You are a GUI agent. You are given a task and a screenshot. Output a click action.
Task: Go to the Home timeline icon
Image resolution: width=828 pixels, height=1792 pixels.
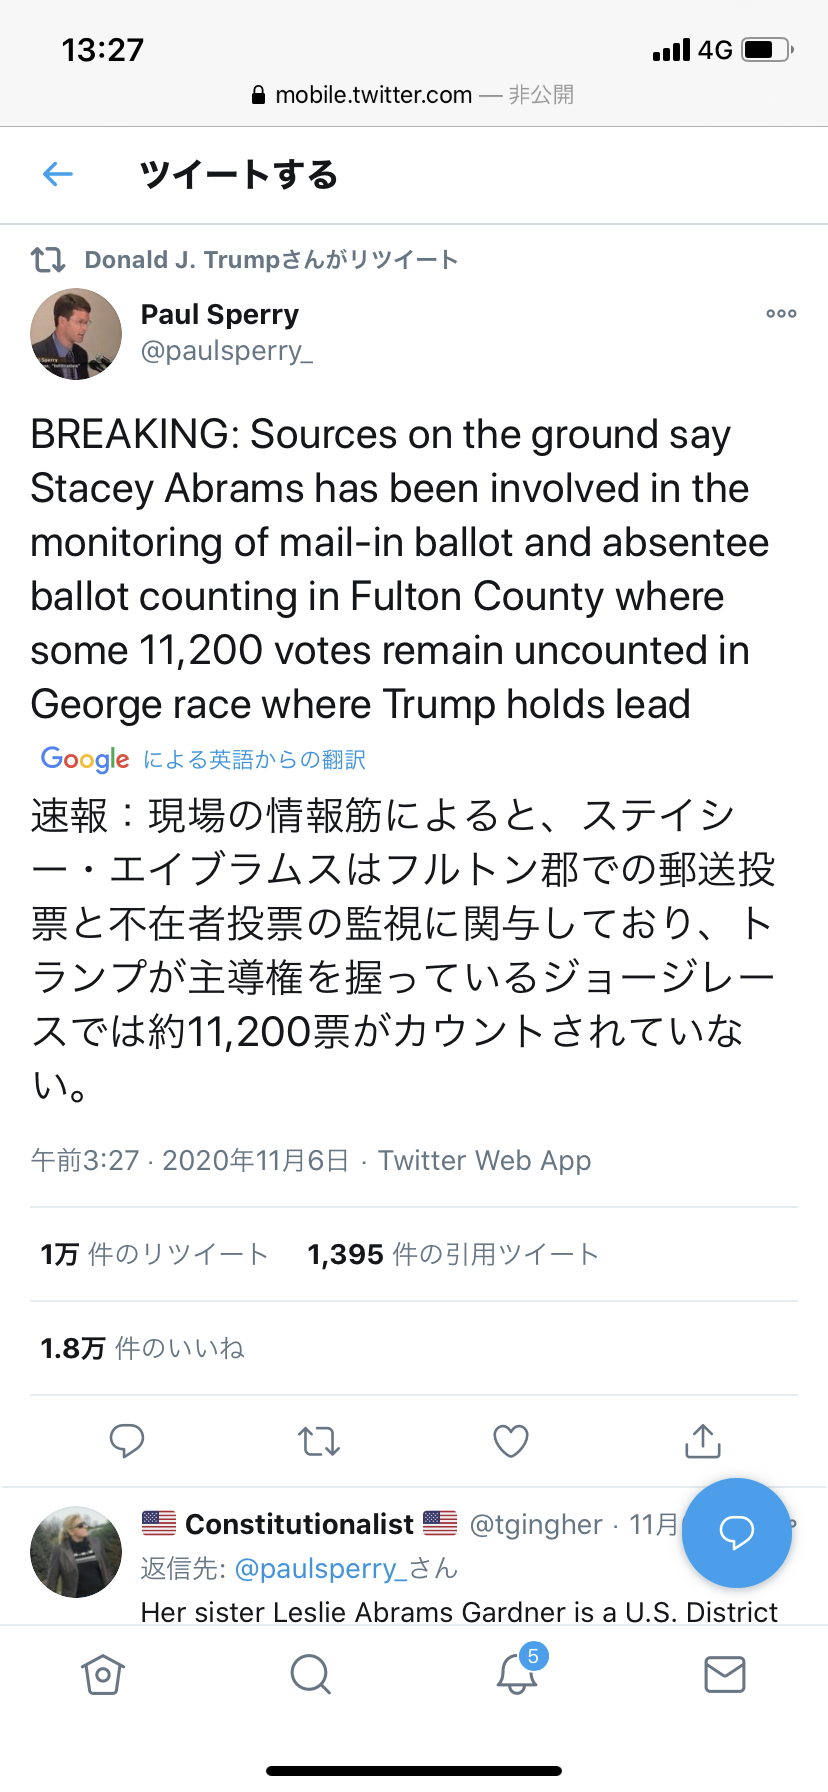[x=103, y=1674]
